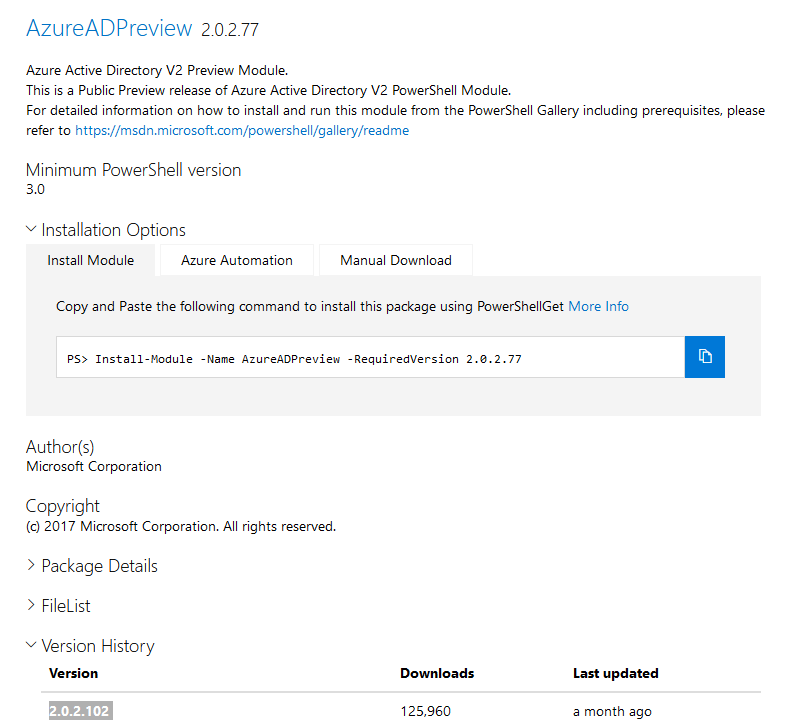Open version 2.0.2.102 details
The height and width of the screenshot is (727, 808).
[x=80, y=710]
